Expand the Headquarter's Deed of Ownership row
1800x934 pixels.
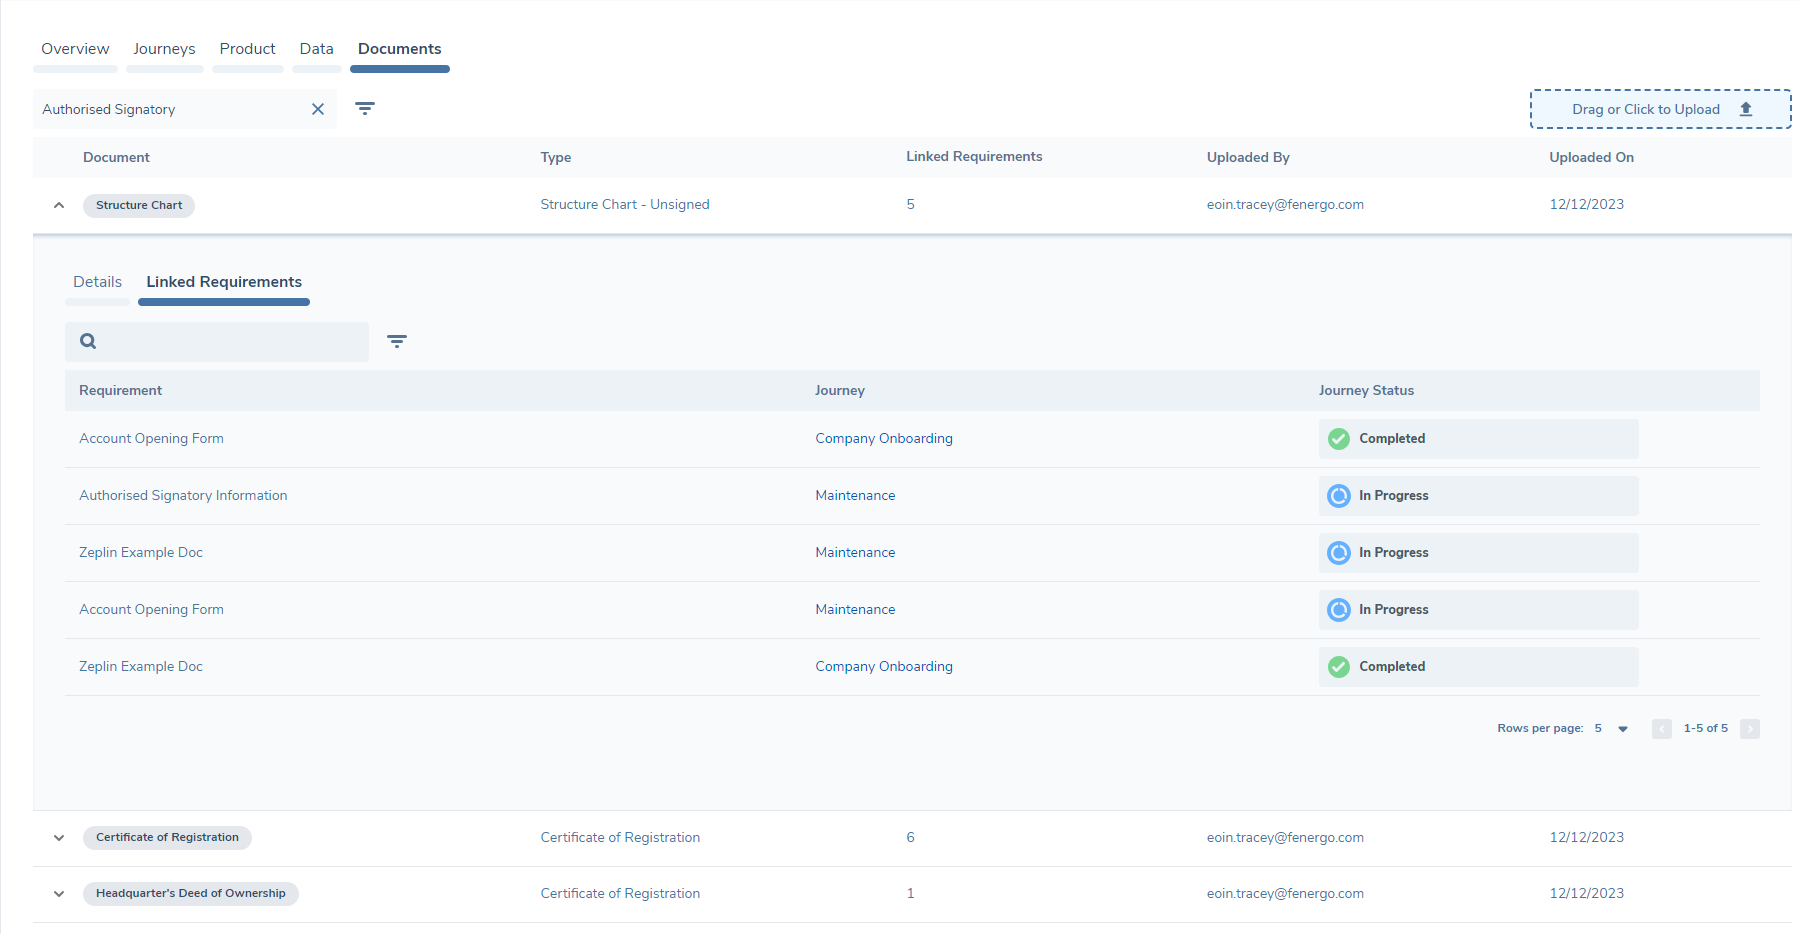tap(58, 894)
